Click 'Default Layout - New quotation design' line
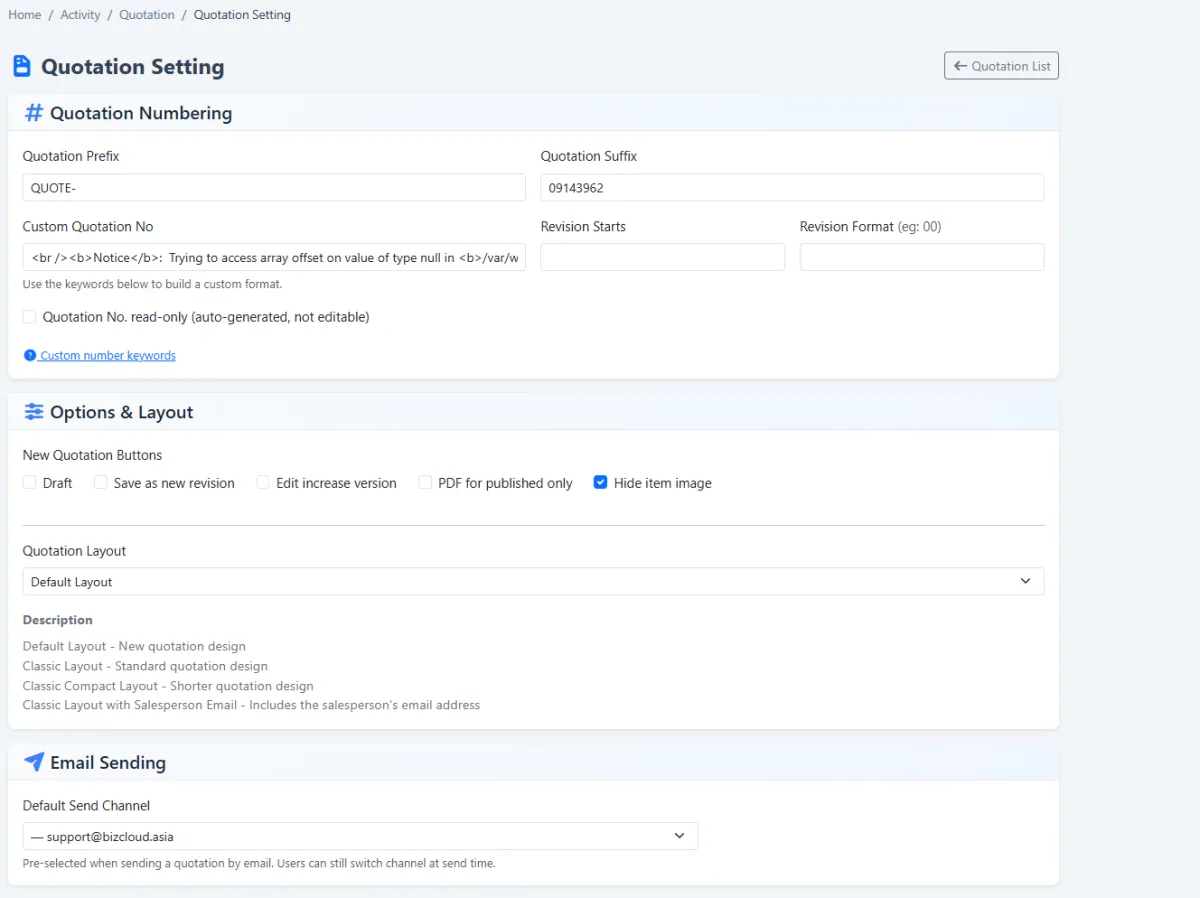The width and height of the screenshot is (1200, 898). 134,646
